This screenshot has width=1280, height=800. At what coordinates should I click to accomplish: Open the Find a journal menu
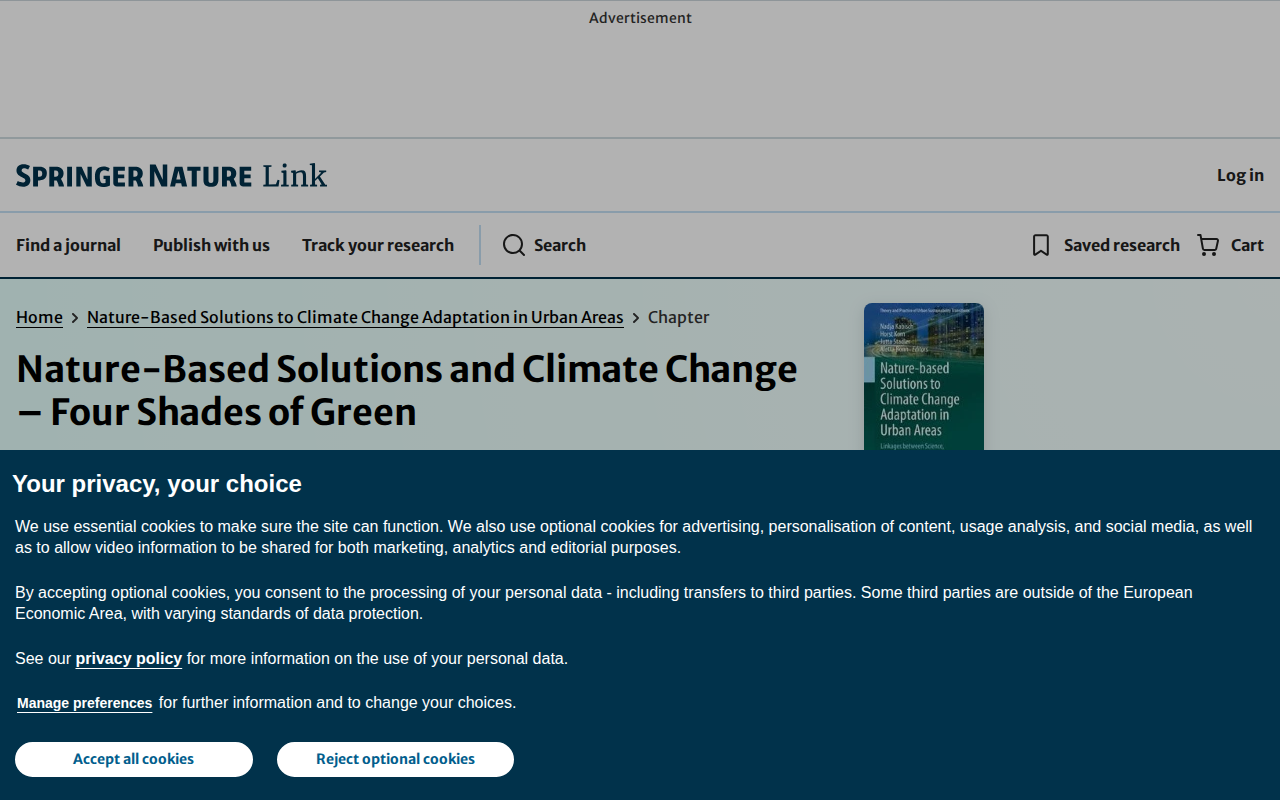coord(68,245)
